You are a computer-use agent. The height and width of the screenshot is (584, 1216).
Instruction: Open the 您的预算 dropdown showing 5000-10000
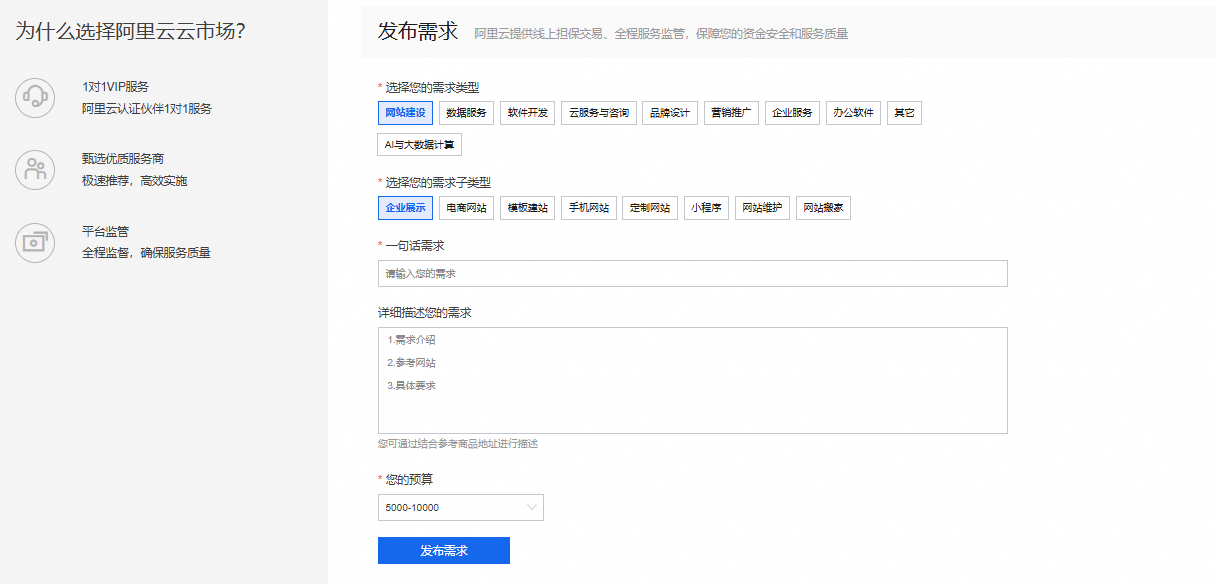point(460,507)
